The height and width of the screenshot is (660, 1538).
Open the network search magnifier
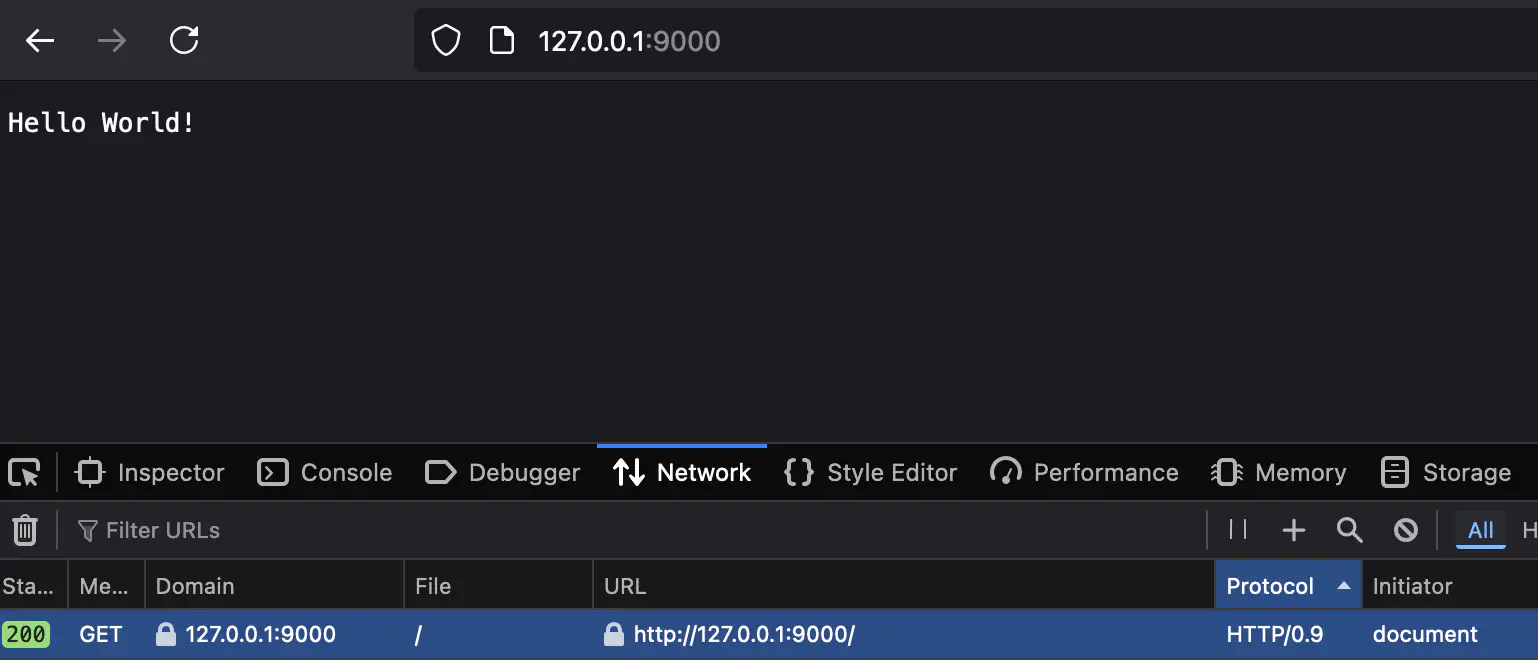tap(1350, 530)
